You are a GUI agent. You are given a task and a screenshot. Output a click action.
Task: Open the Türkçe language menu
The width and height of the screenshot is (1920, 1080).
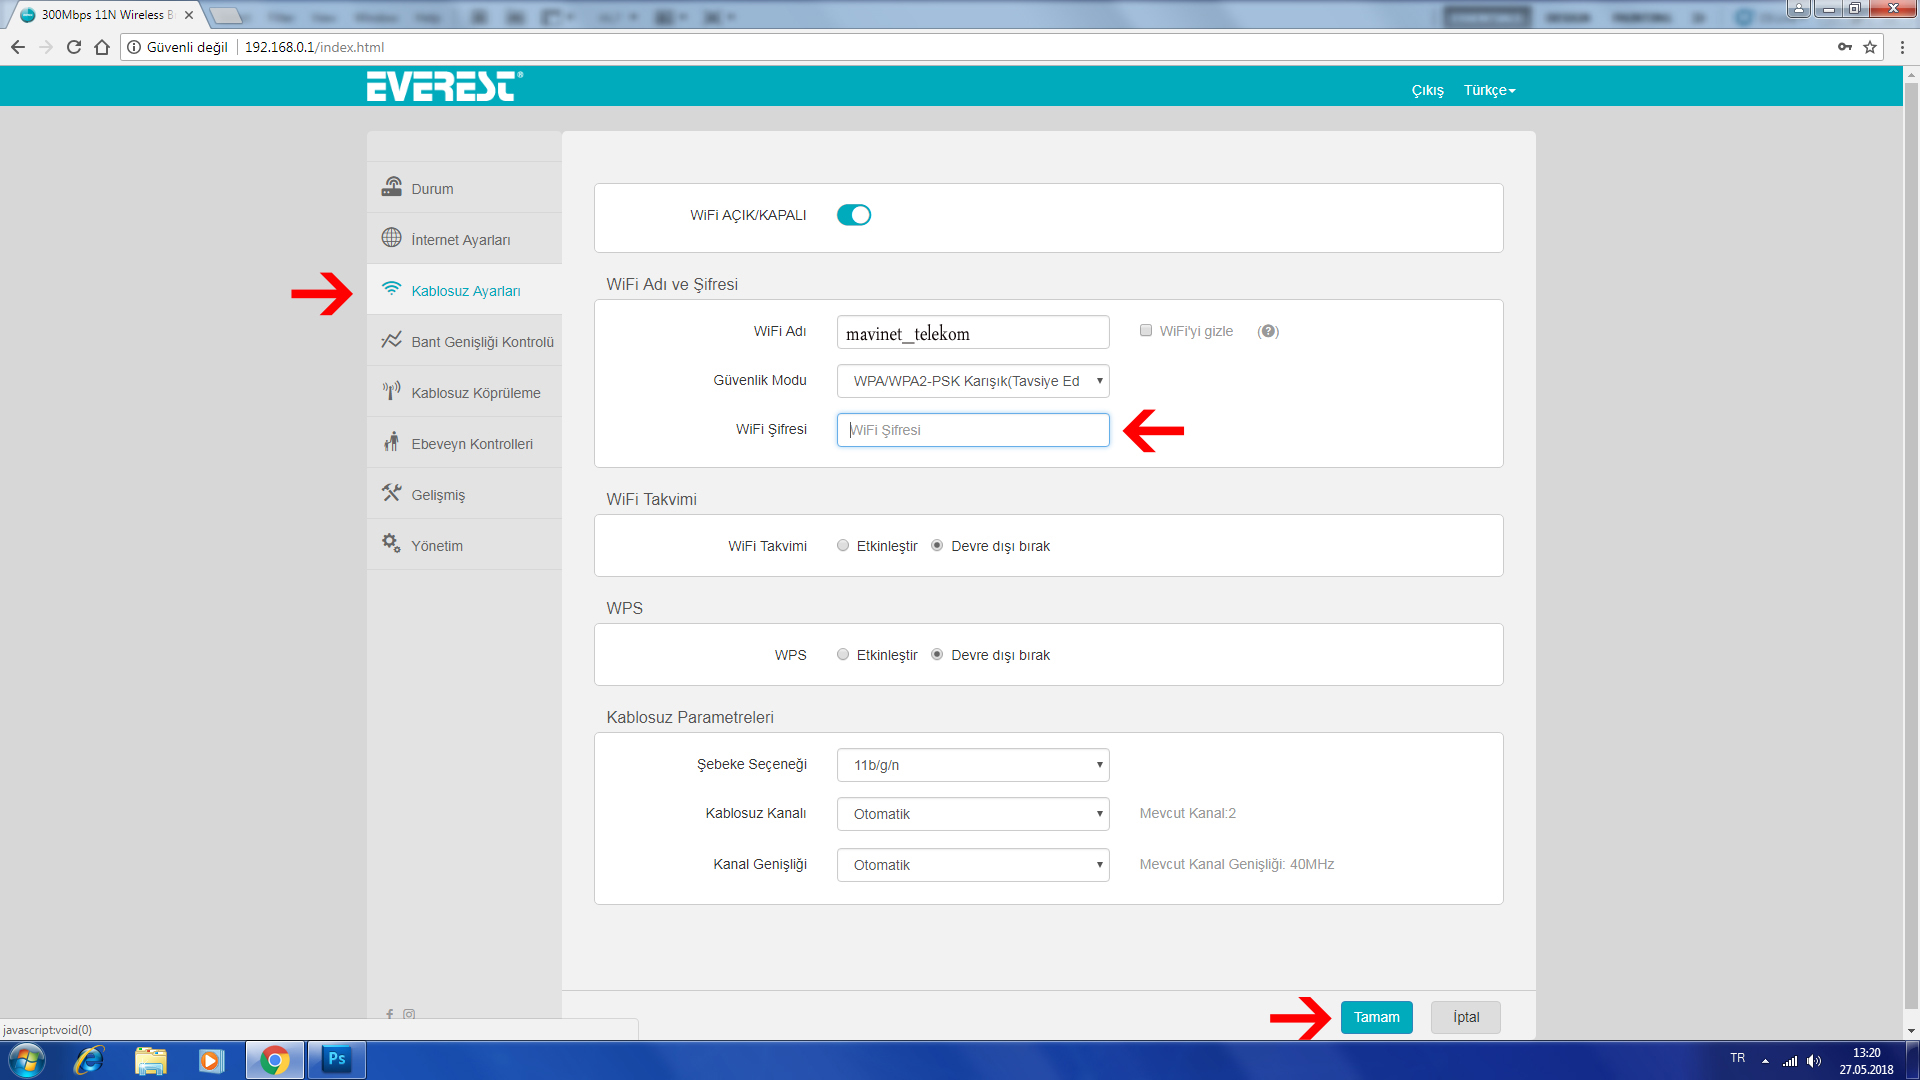1489,90
